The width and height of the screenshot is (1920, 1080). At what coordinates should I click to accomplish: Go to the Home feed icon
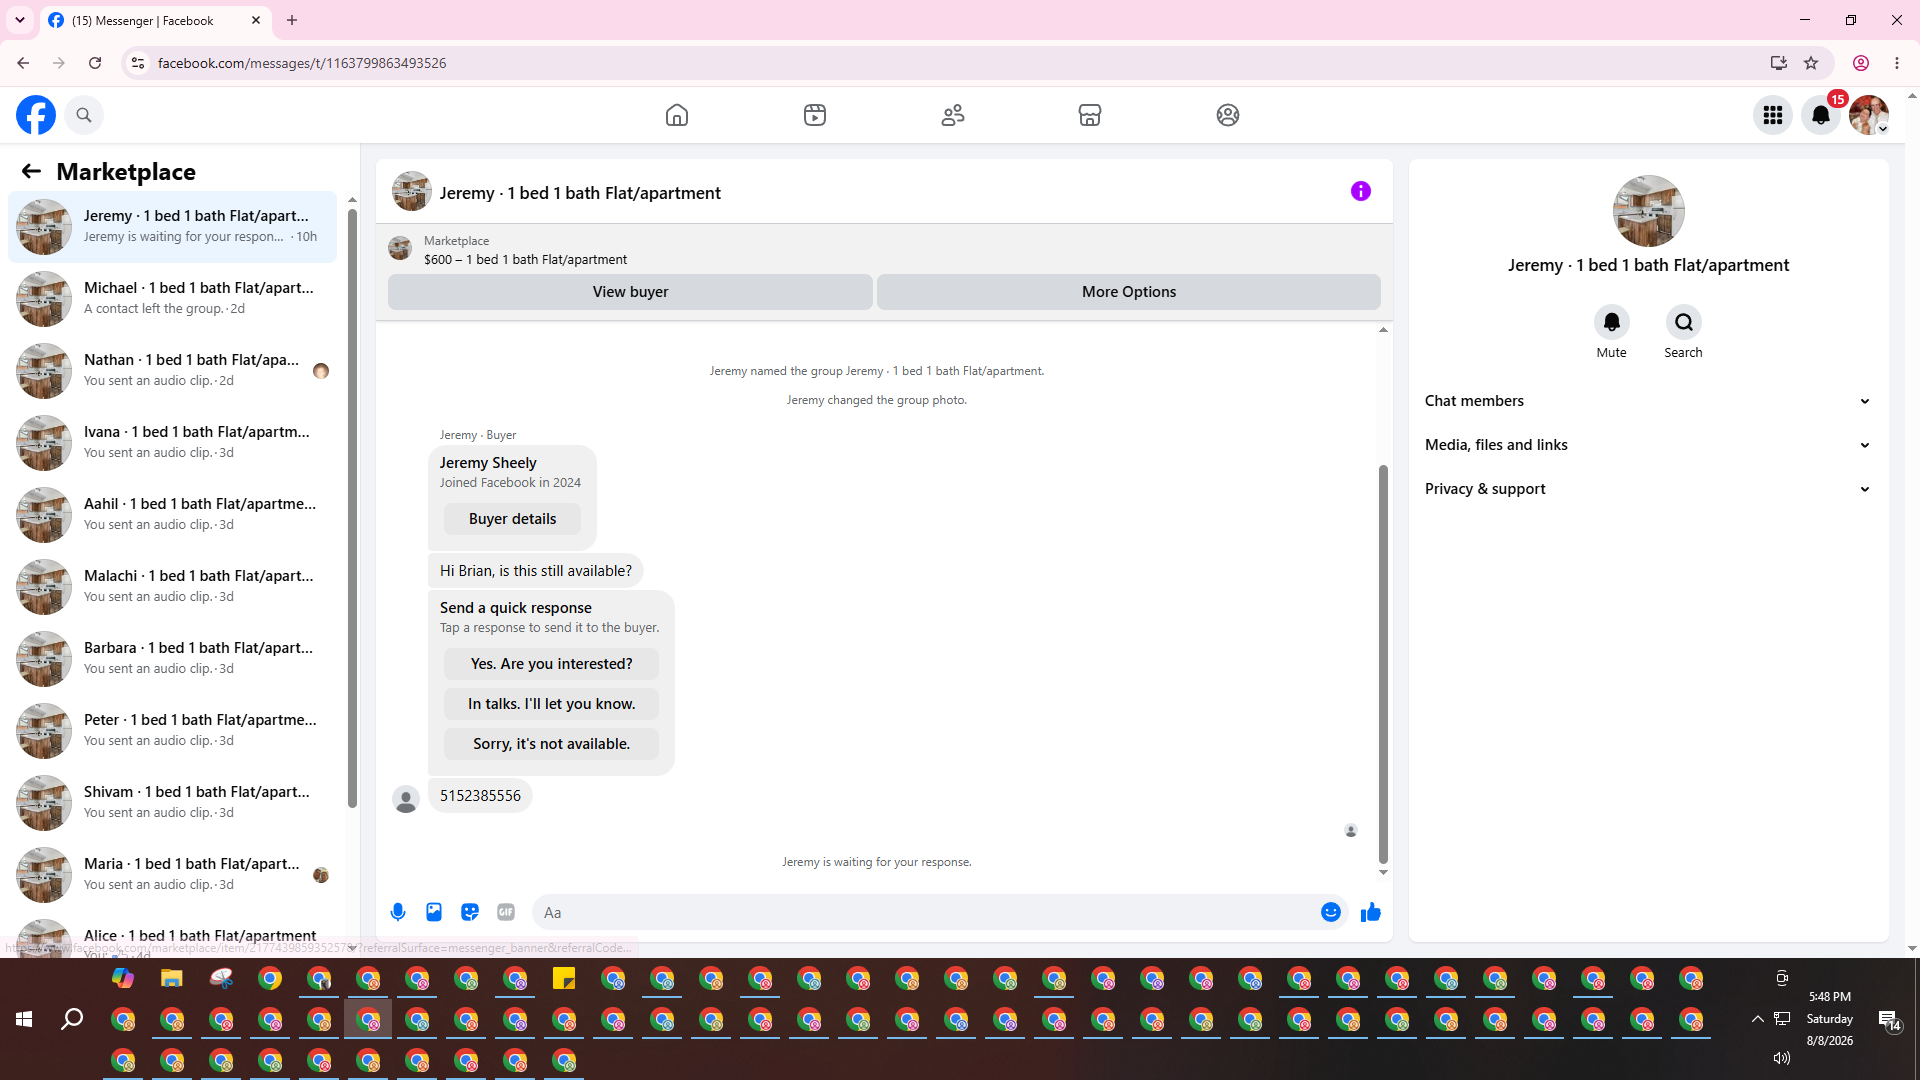(677, 115)
